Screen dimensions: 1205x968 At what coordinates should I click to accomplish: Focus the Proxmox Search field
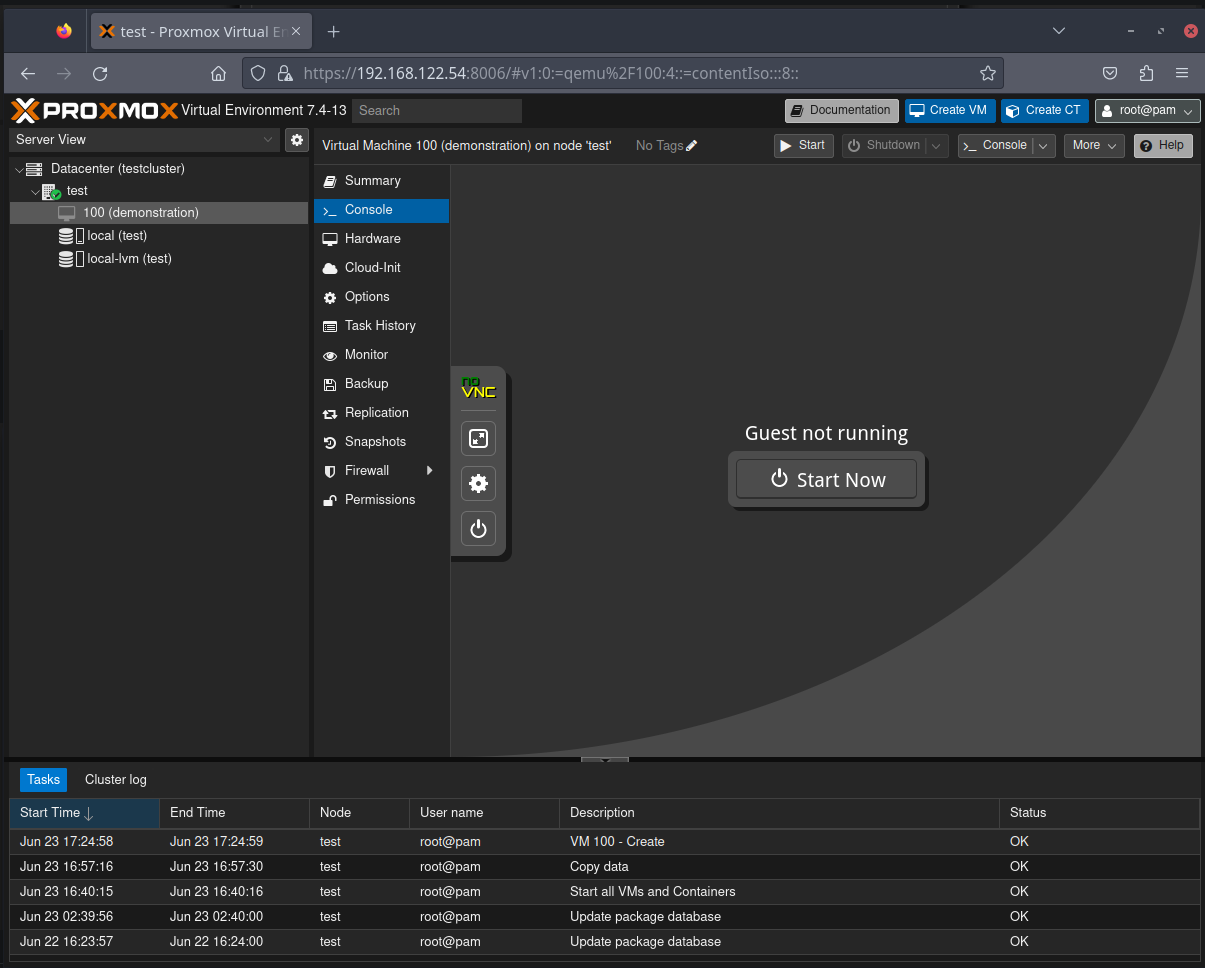pos(438,111)
